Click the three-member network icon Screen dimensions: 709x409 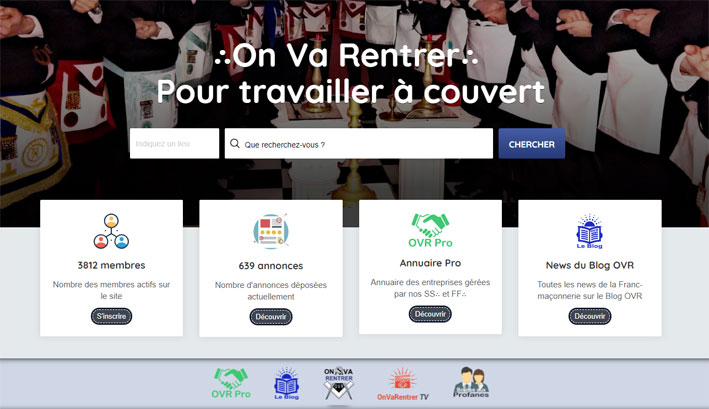111,231
